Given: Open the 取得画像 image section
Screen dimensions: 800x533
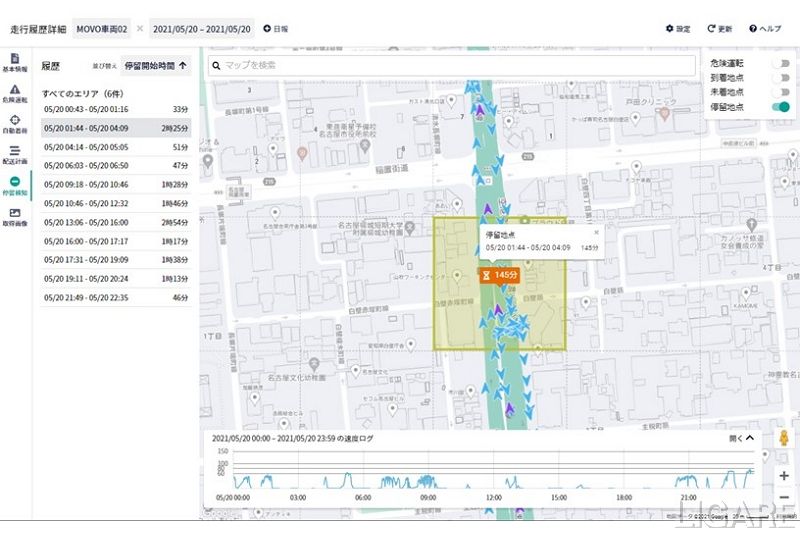Looking at the screenshot, I should tap(15, 217).
